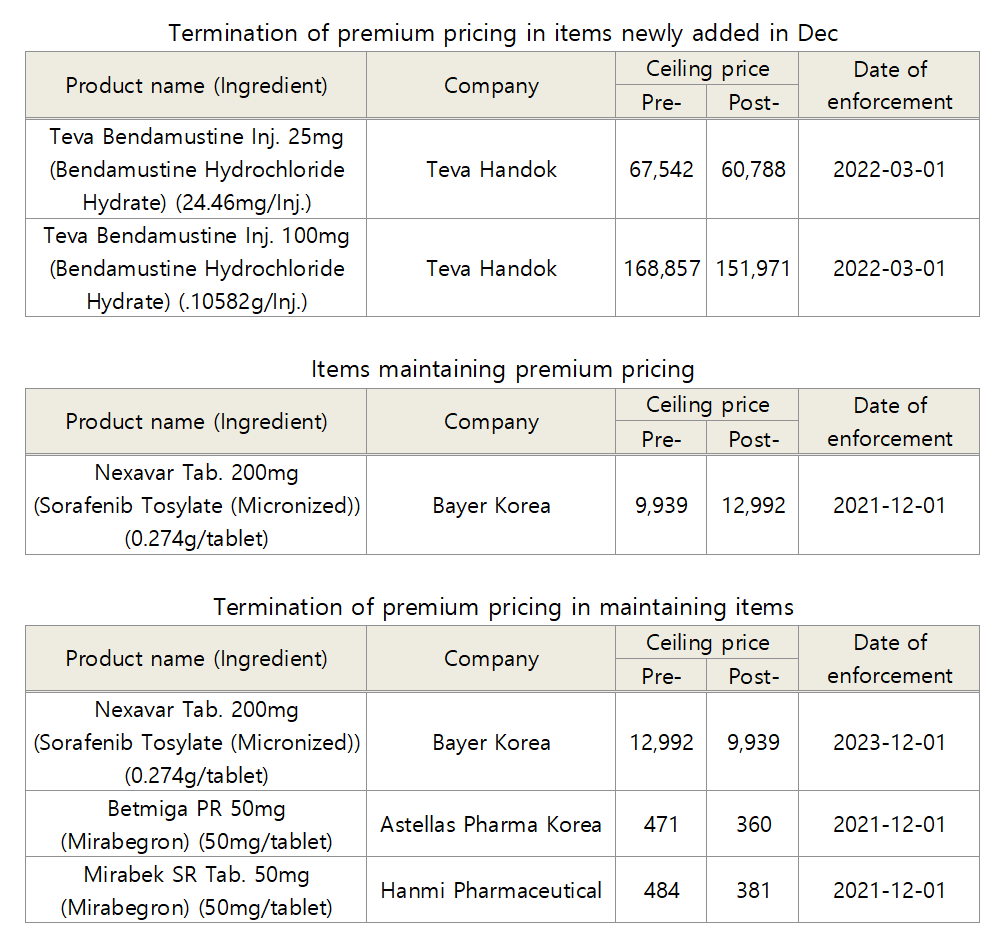The image size is (1000, 945).
Task: Select the Betmiga PR 50mg product cell
Action: [196, 824]
